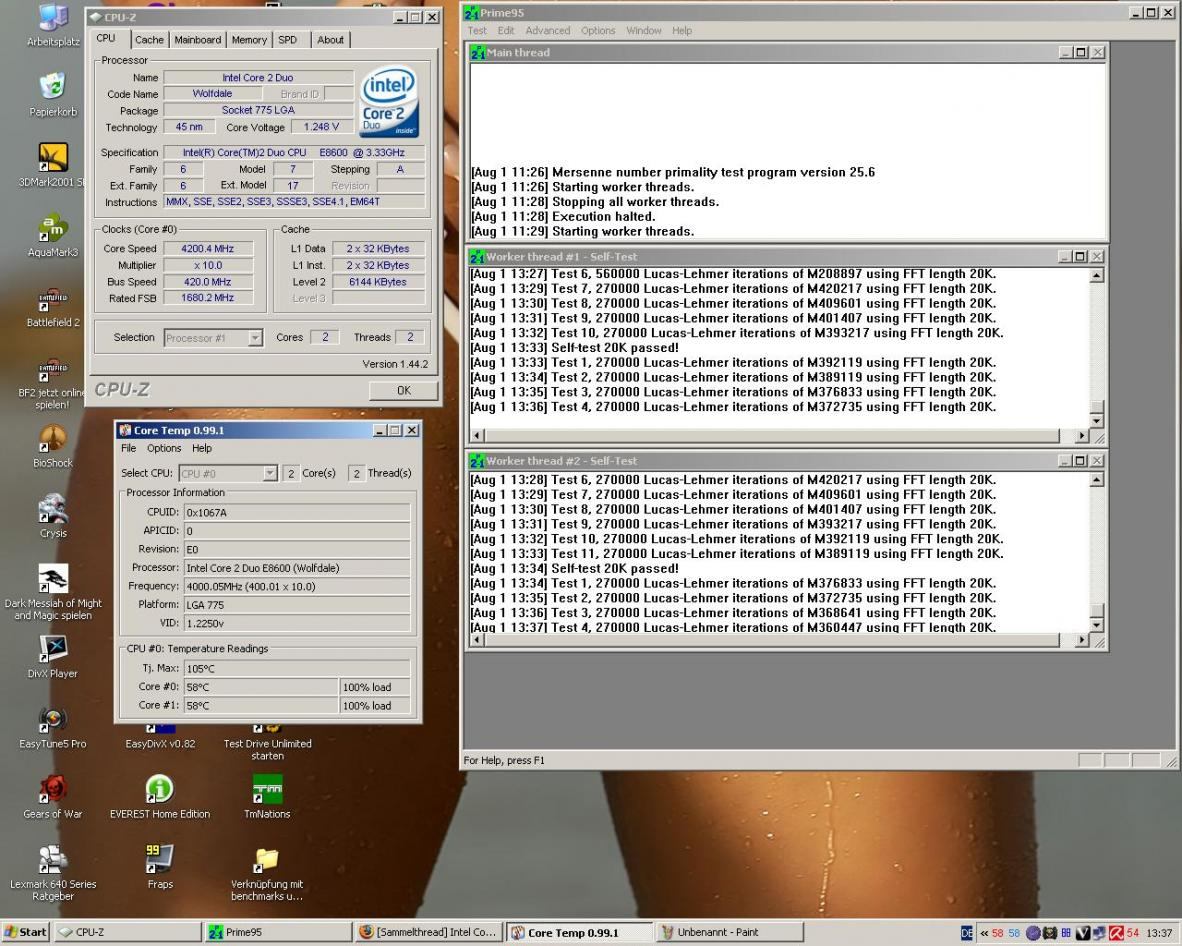1182x946 pixels.
Task: Click the Main thread window icon in Prime95
Action: 478,53
